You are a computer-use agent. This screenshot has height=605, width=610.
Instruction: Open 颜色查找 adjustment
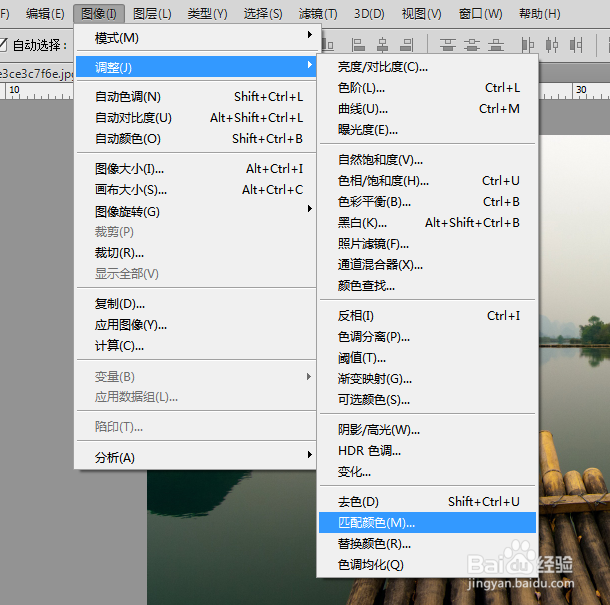[x=427, y=286]
